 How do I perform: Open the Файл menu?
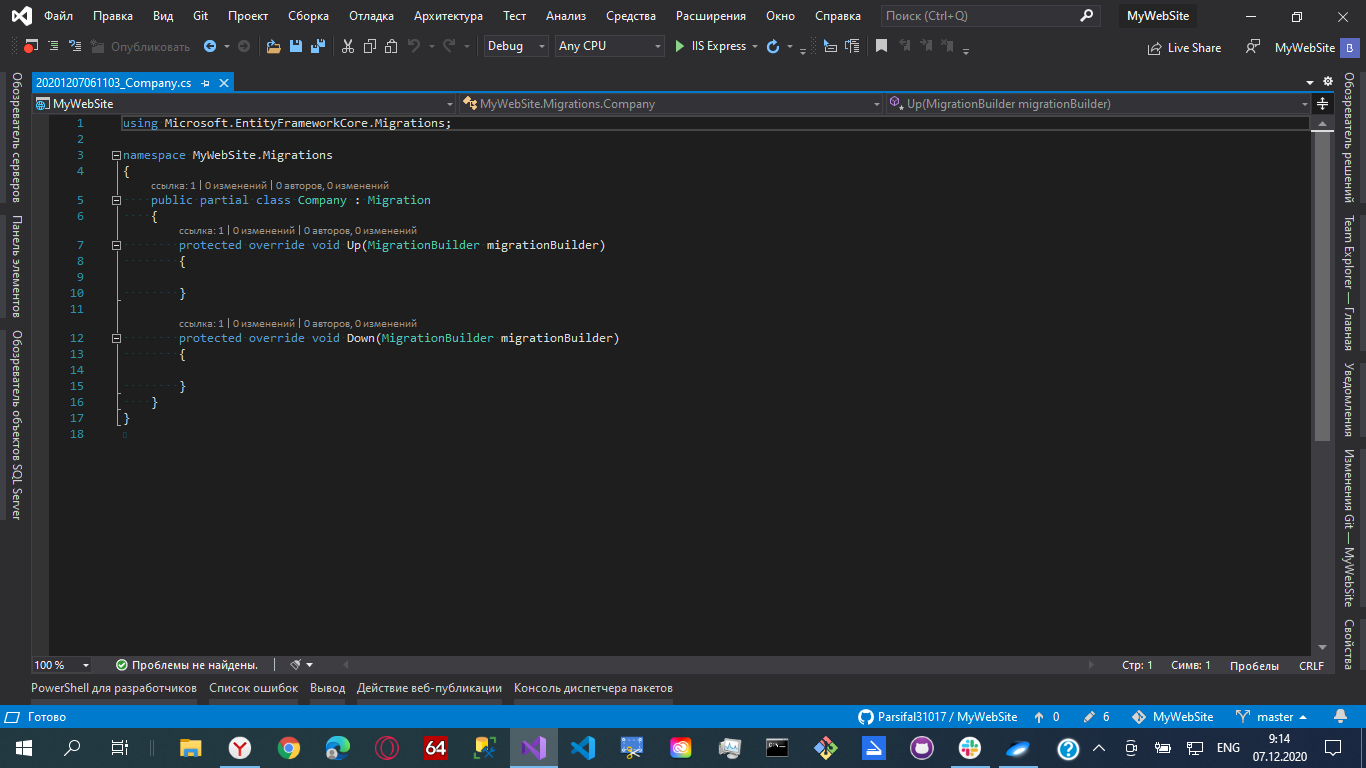tap(58, 16)
